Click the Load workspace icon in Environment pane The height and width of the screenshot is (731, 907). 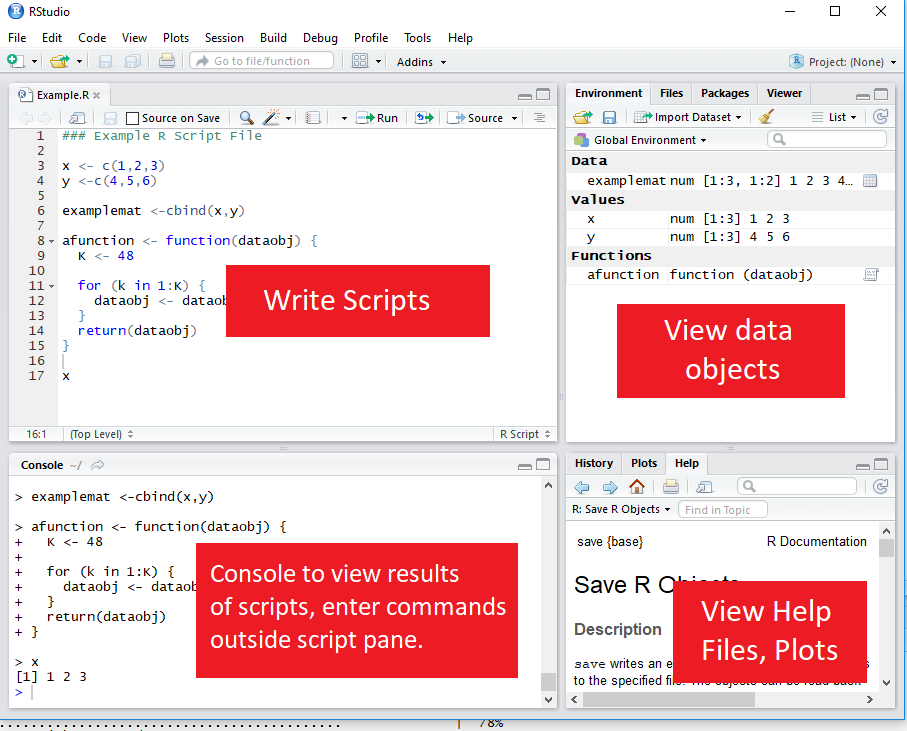pos(582,117)
